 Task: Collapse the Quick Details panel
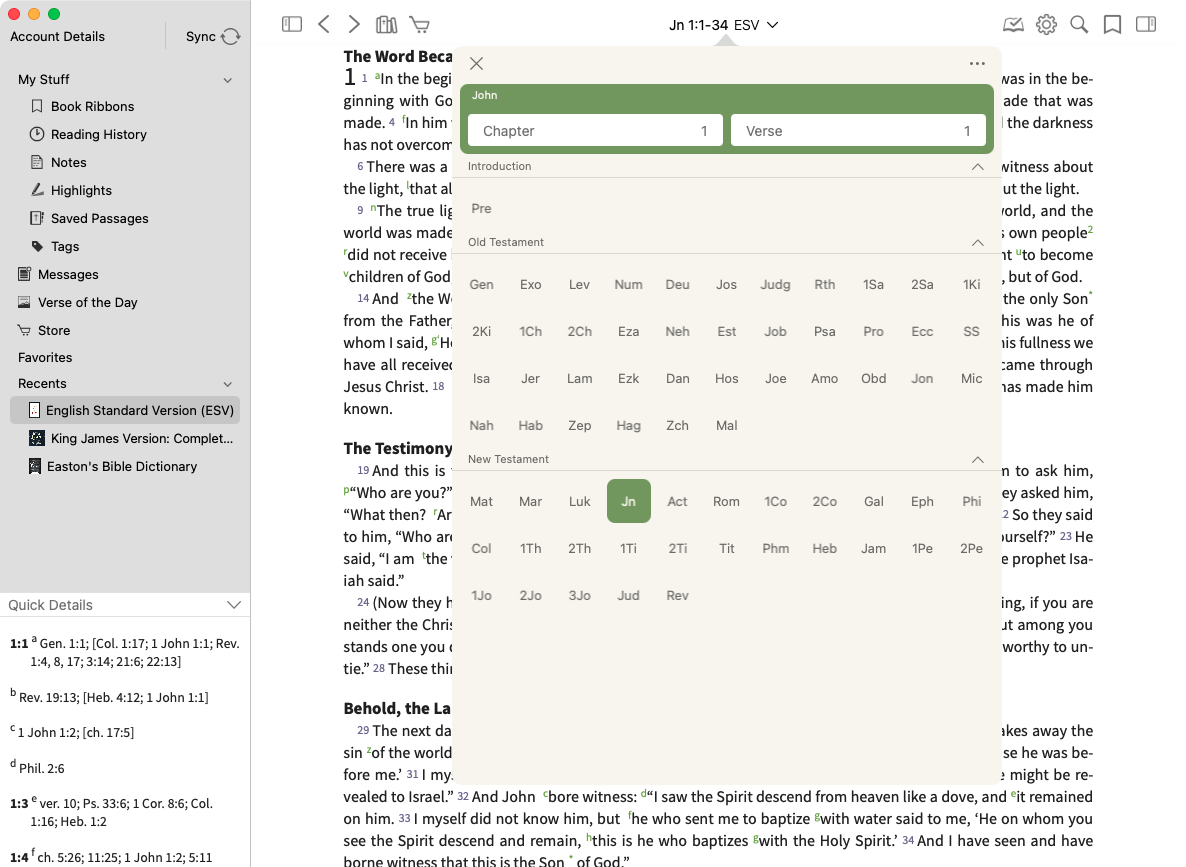tap(234, 605)
